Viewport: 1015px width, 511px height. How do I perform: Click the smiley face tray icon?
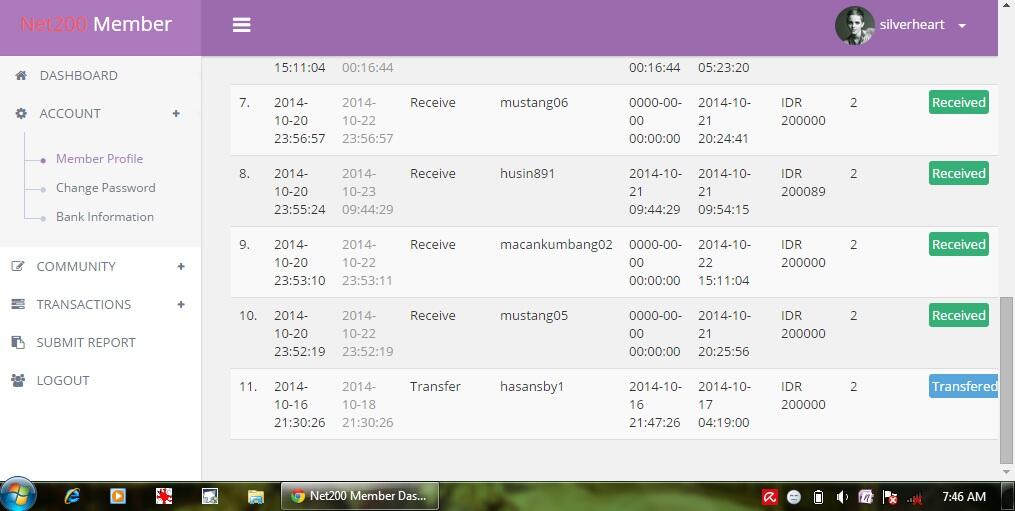794,497
